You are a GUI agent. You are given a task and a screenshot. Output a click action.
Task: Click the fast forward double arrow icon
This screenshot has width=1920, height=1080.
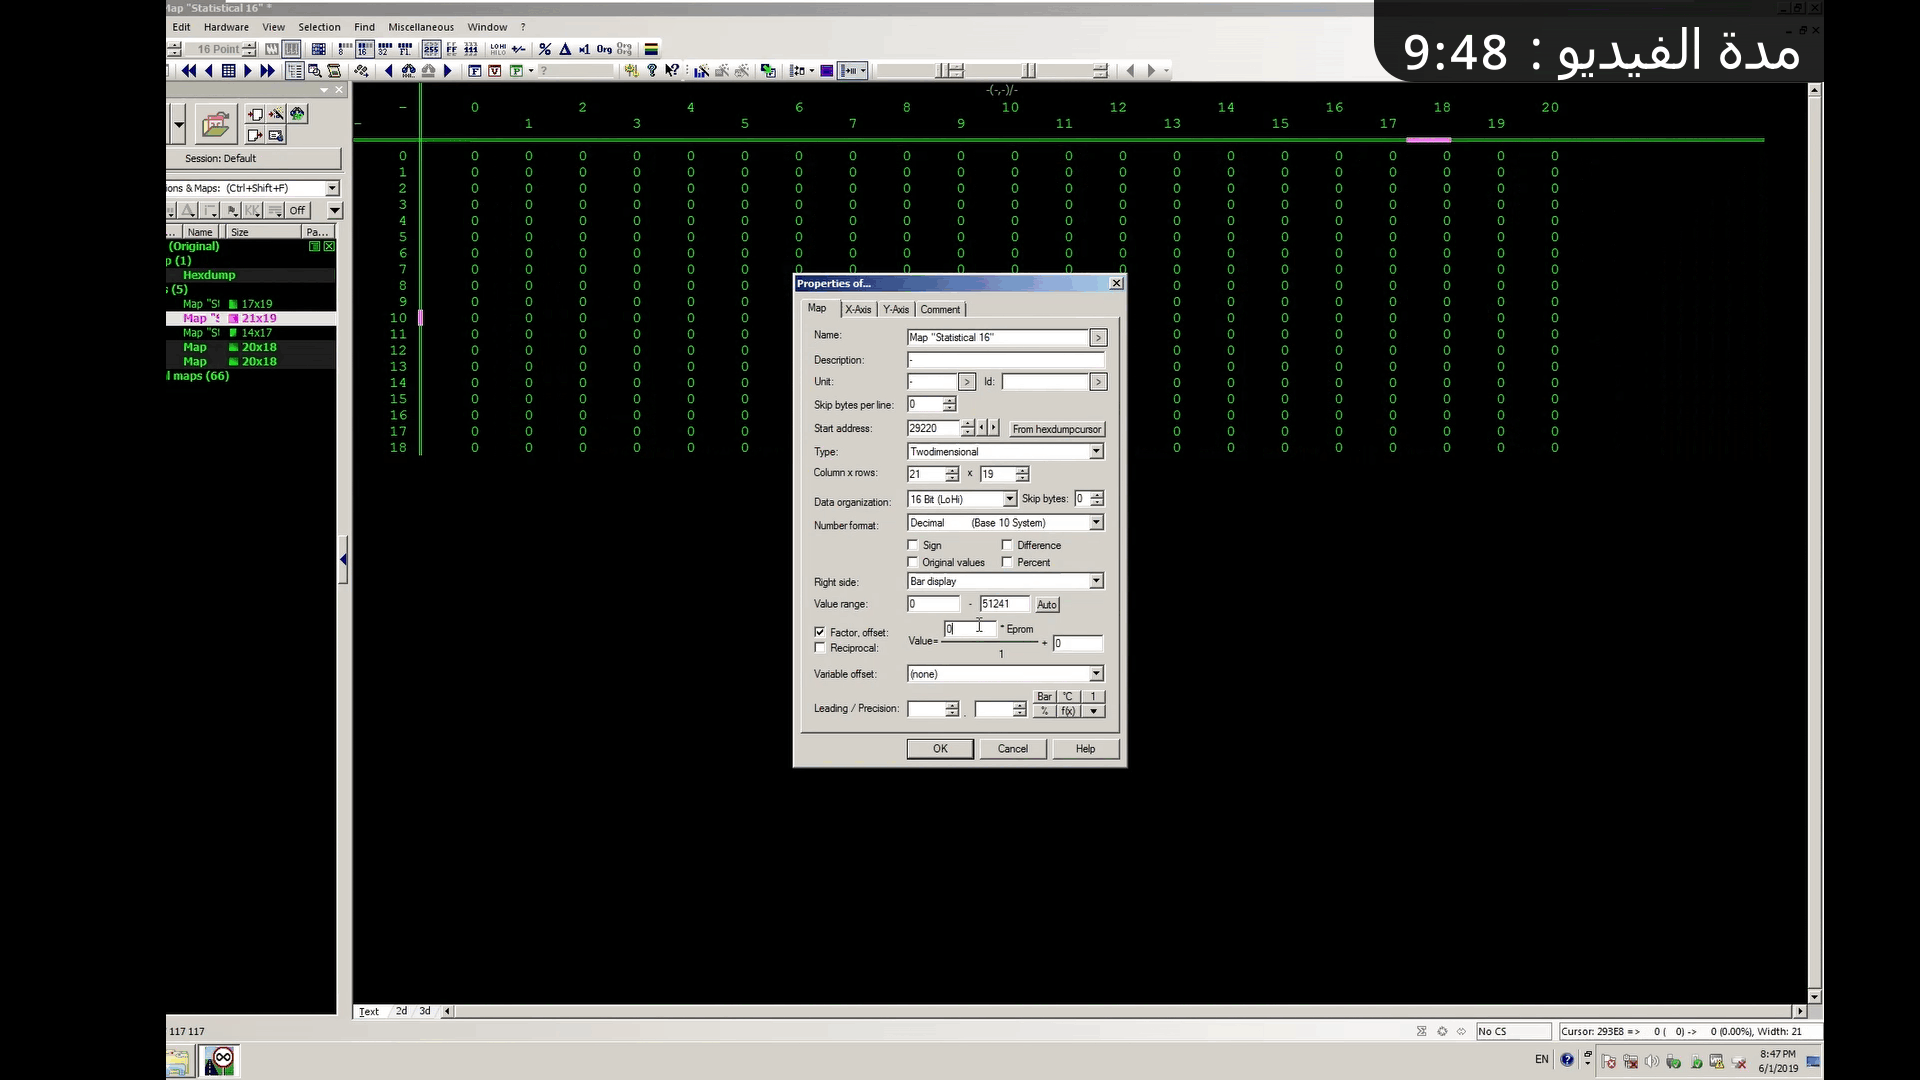pyautogui.click(x=268, y=71)
